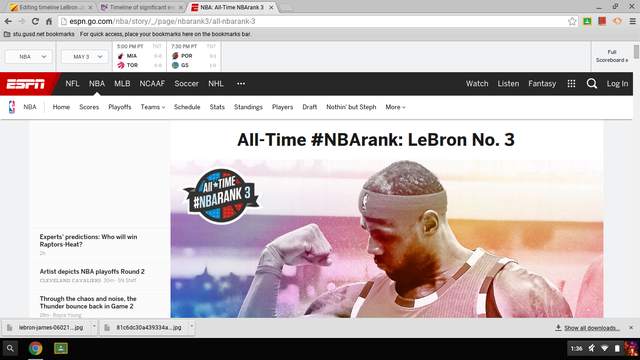Viewport: 640px width, 360px height.
Task: Open the Watch link
Action: pos(477,84)
